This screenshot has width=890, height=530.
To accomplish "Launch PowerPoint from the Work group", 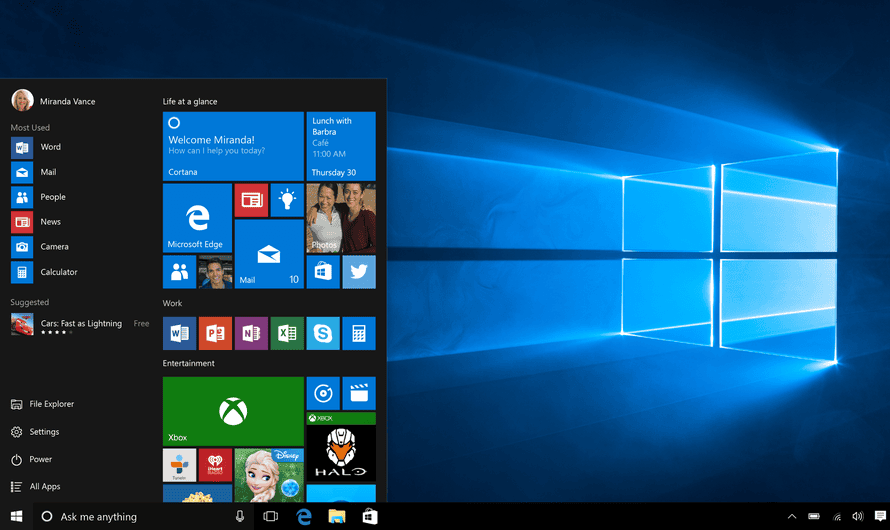I will coord(215,333).
